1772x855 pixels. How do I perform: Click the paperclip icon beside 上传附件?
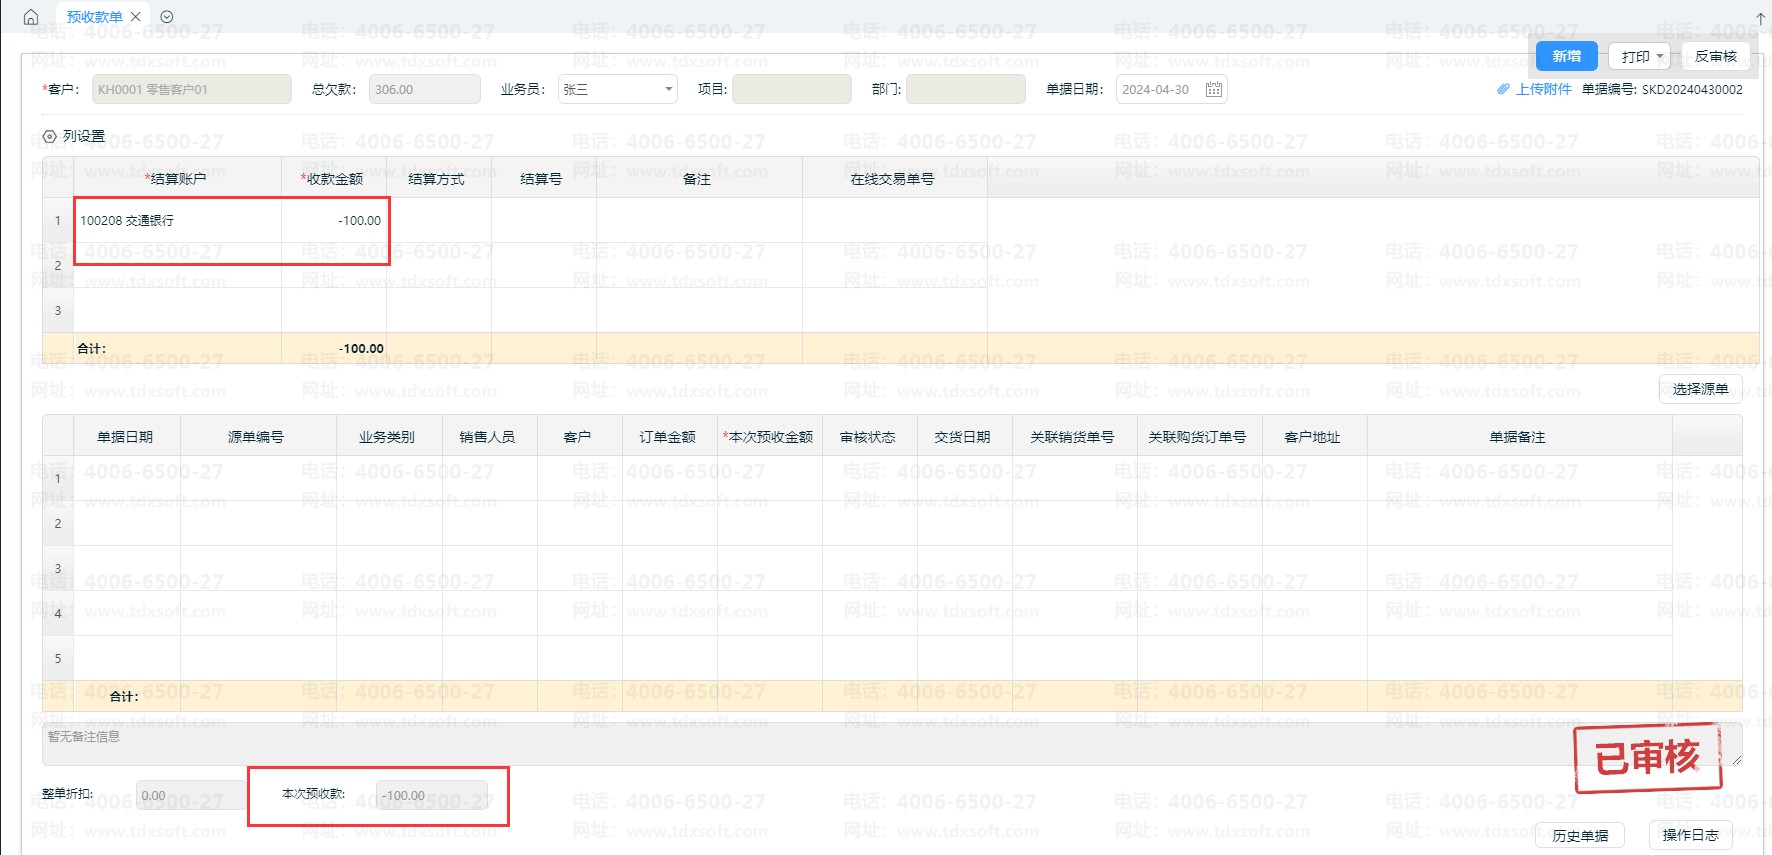pyautogui.click(x=1502, y=89)
